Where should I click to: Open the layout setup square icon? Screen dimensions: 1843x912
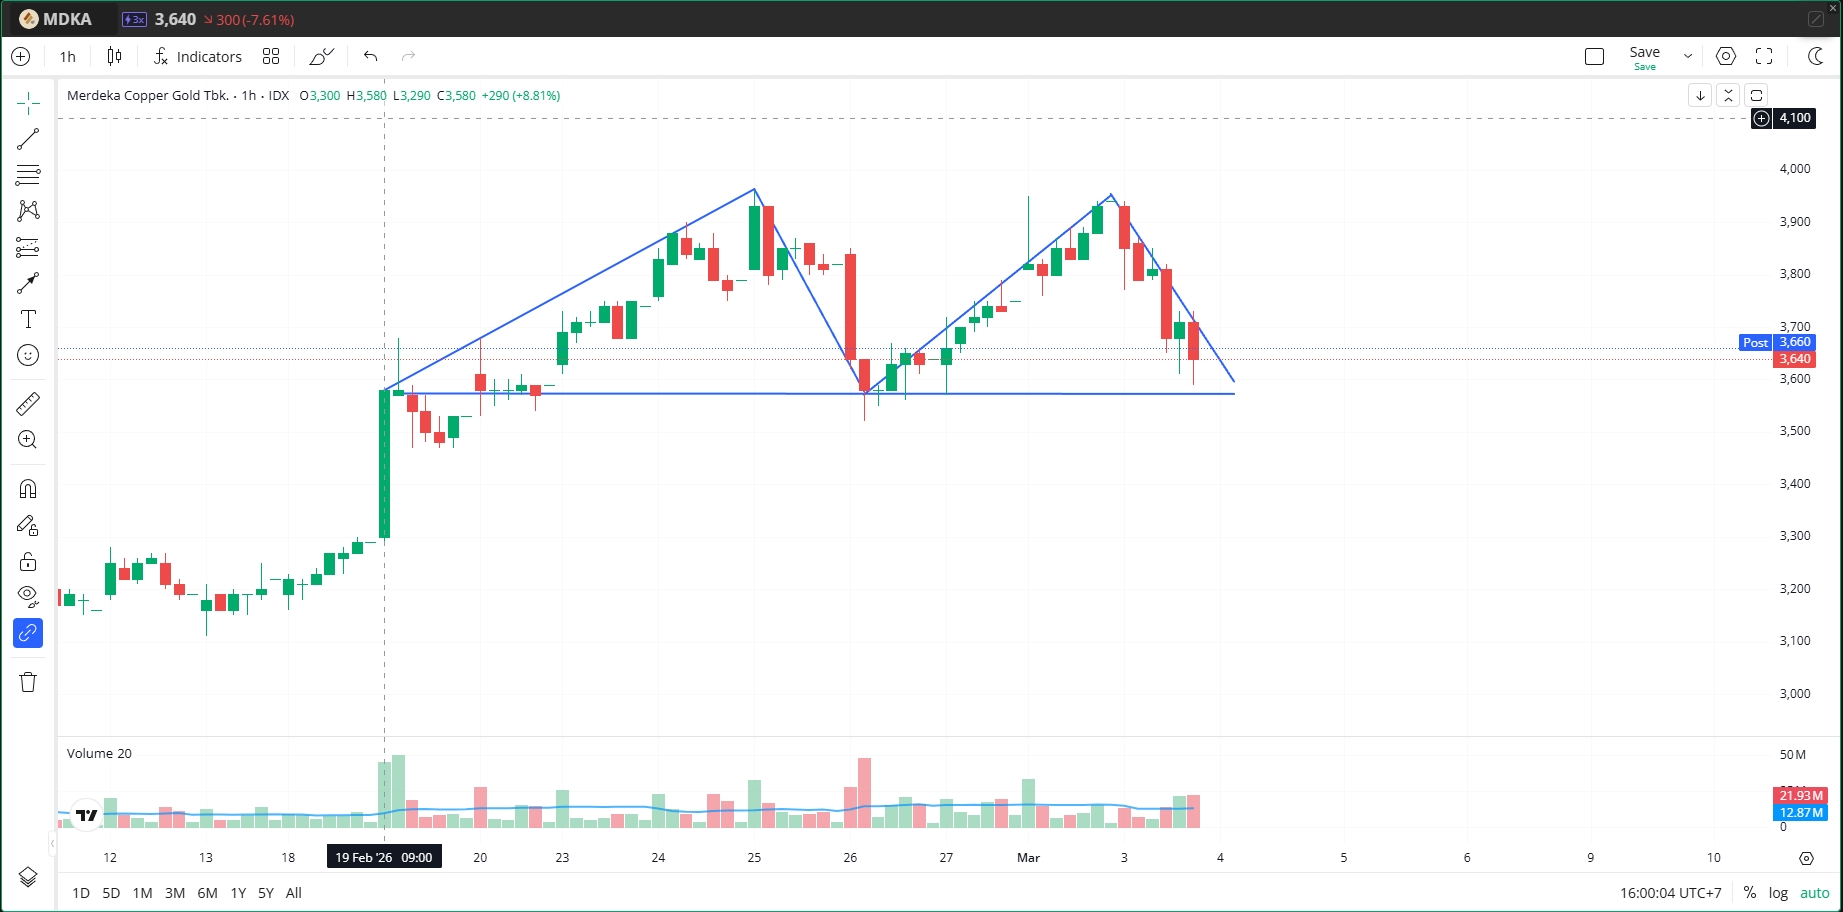pyautogui.click(x=1595, y=57)
